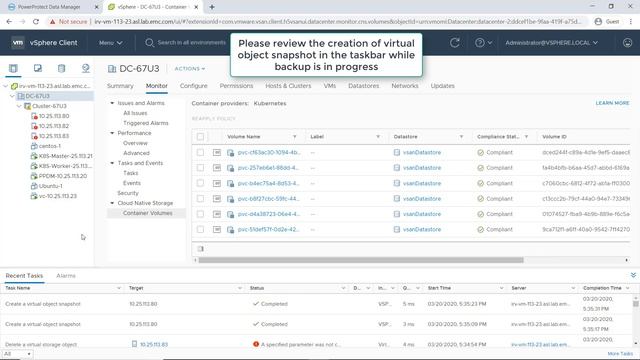Screen dimensions: 640x360
Task: Open details icon for pvc-cf63ac30 volume
Action: (x=217, y=152)
